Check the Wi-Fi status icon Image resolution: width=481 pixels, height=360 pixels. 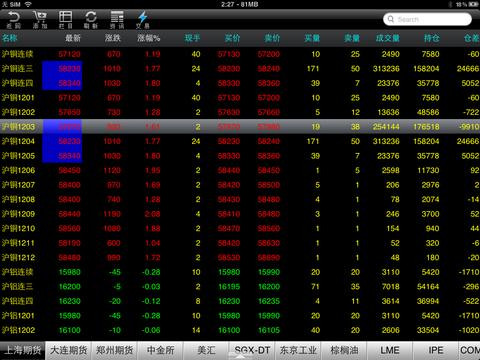click(28, 4)
